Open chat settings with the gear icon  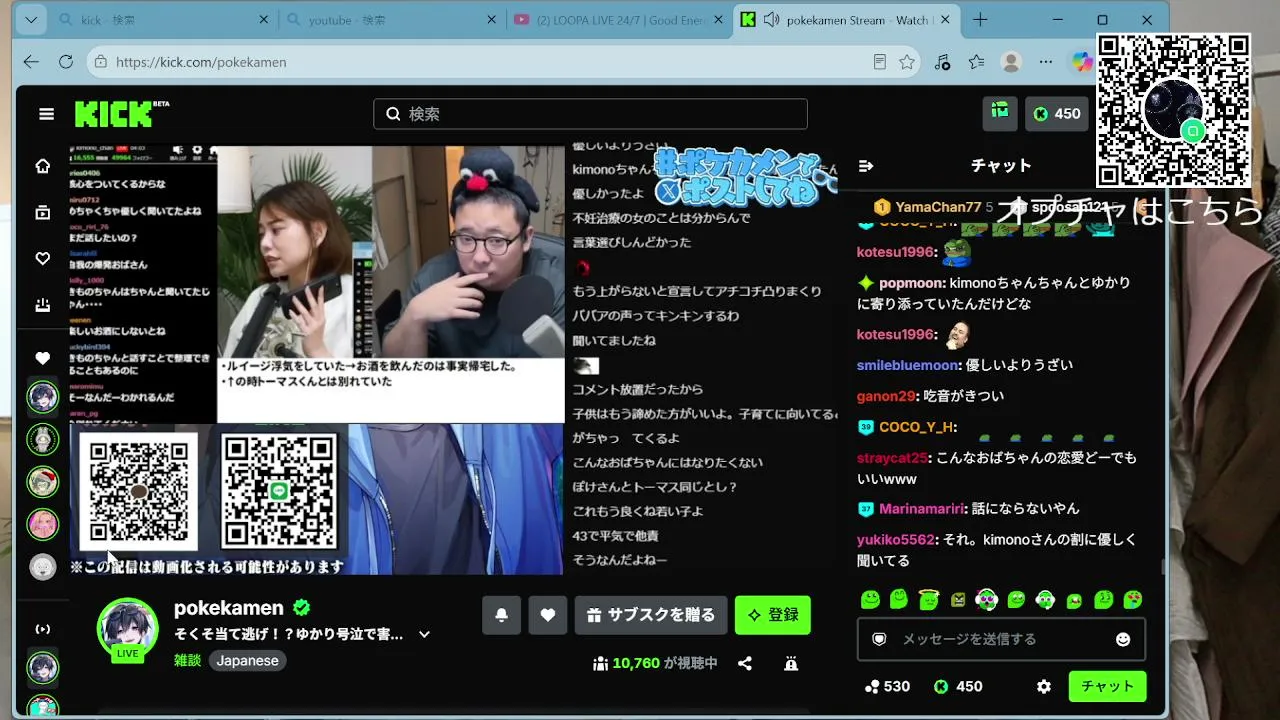click(1044, 686)
